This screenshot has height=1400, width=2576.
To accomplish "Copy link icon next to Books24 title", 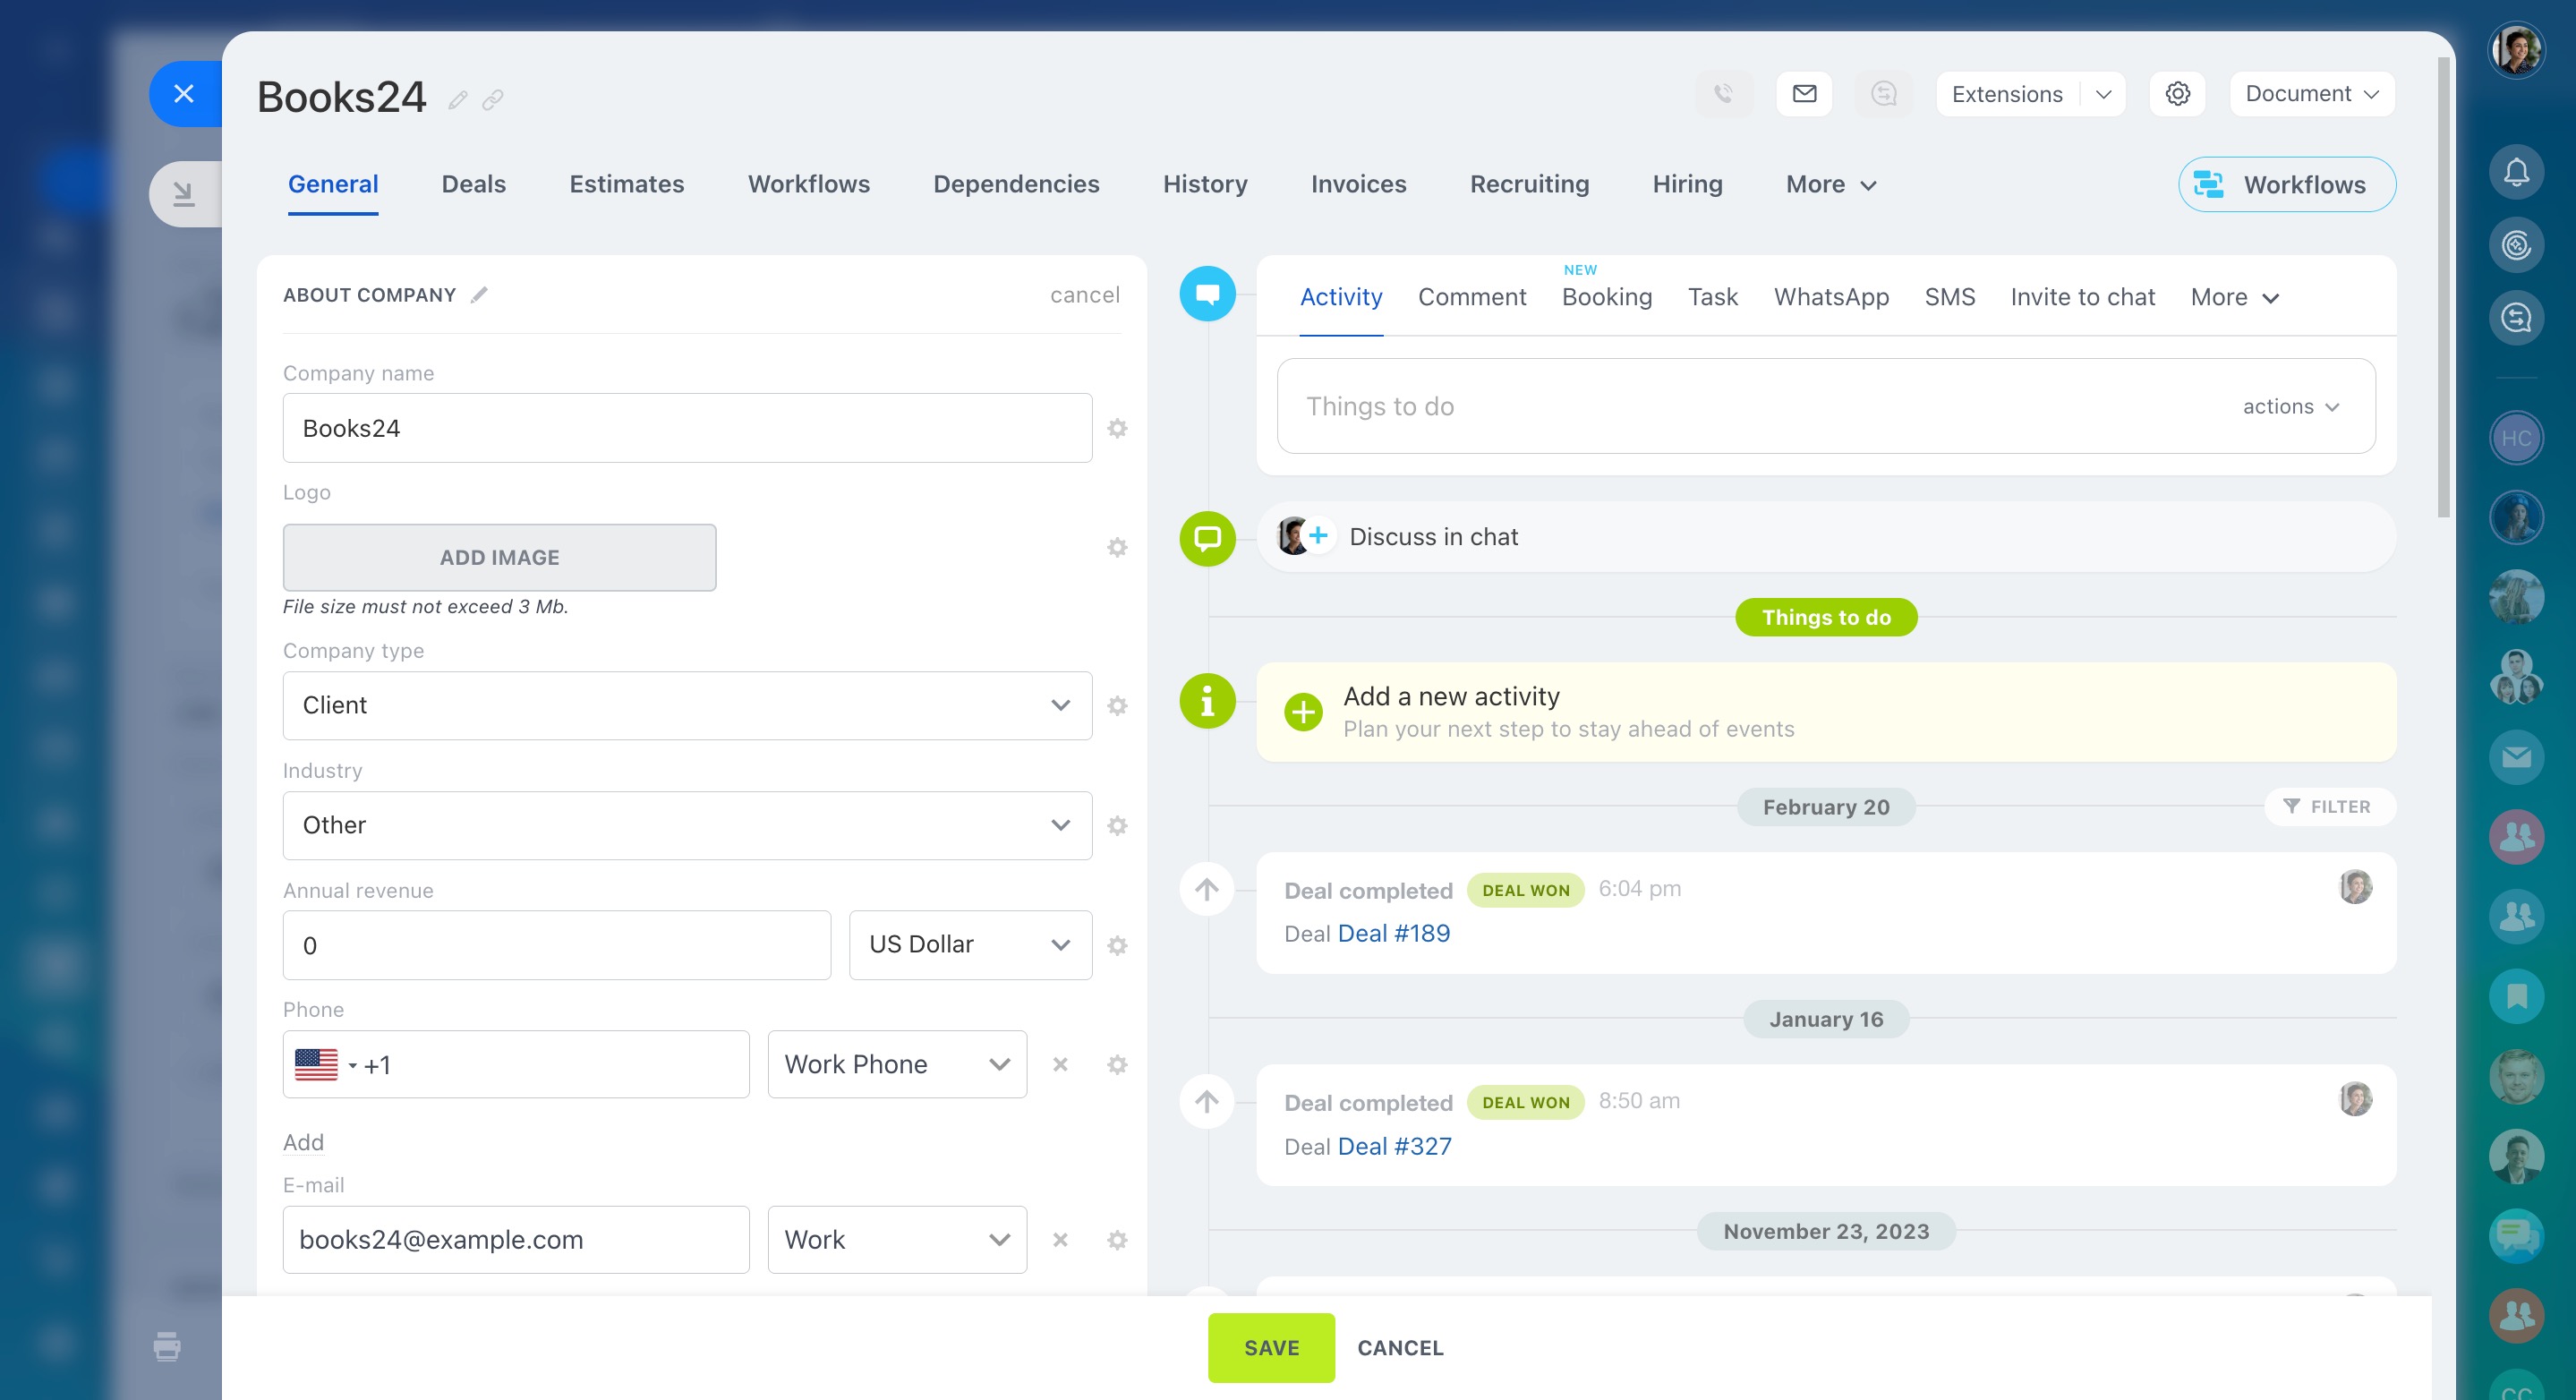I will click(493, 100).
